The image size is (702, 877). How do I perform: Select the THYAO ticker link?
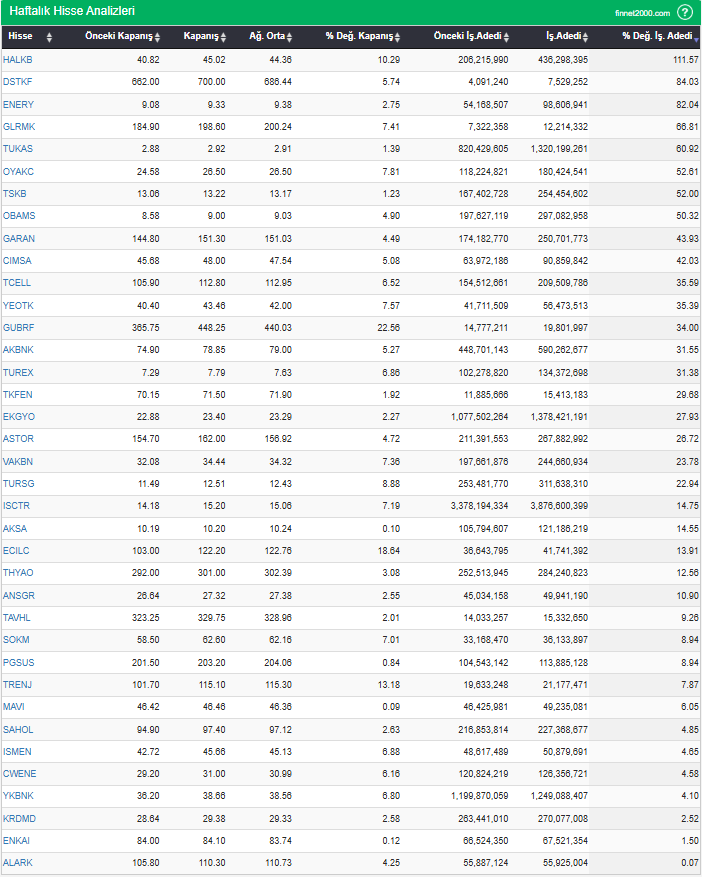click(x=18, y=572)
